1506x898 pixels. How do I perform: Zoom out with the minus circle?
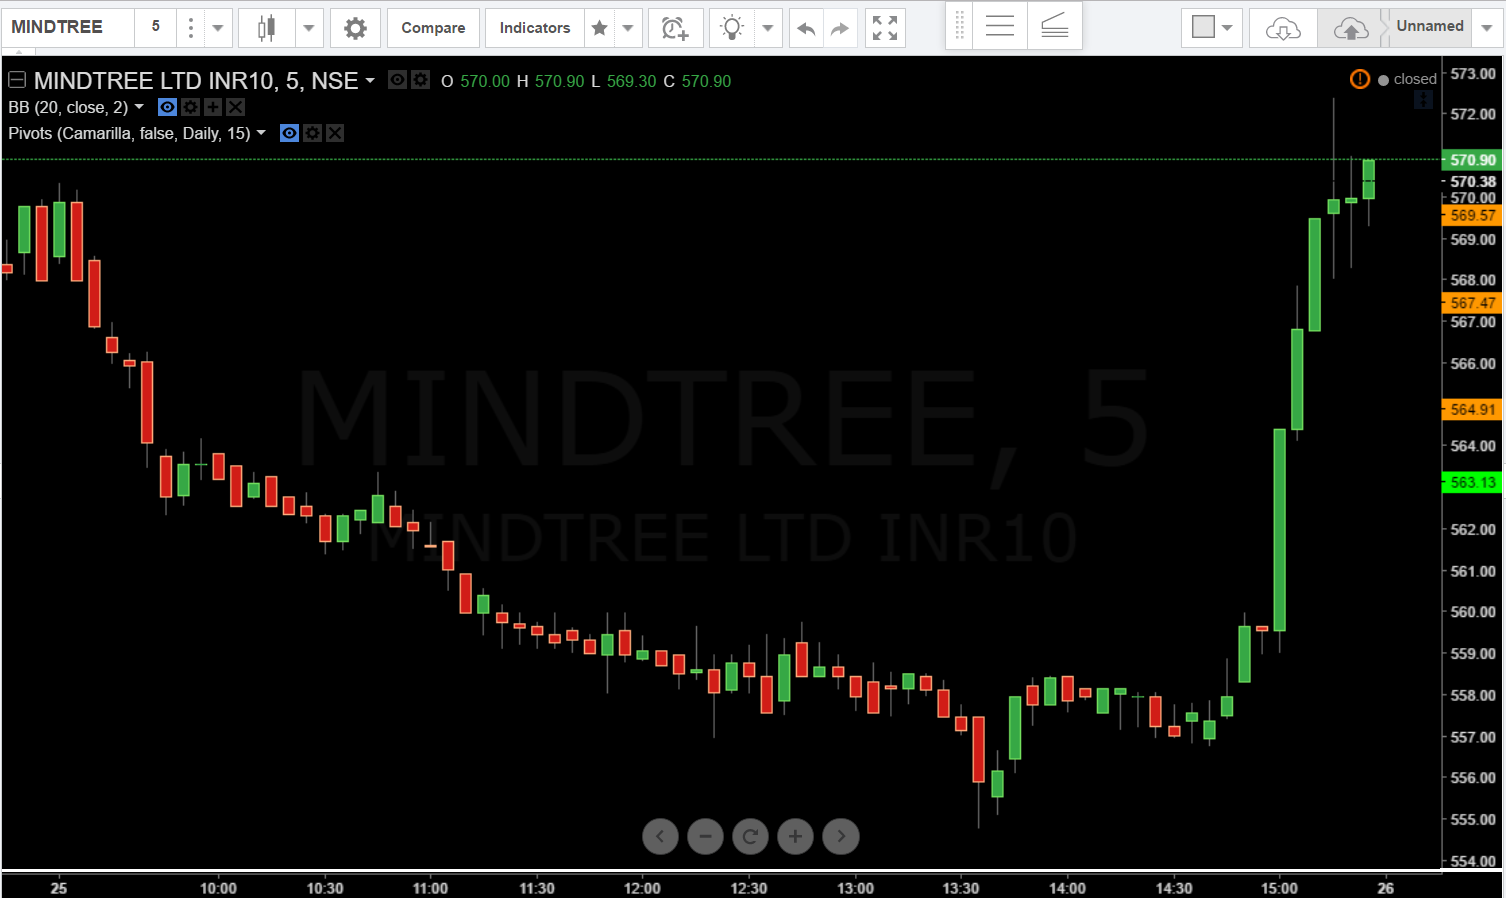tap(705, 836)
